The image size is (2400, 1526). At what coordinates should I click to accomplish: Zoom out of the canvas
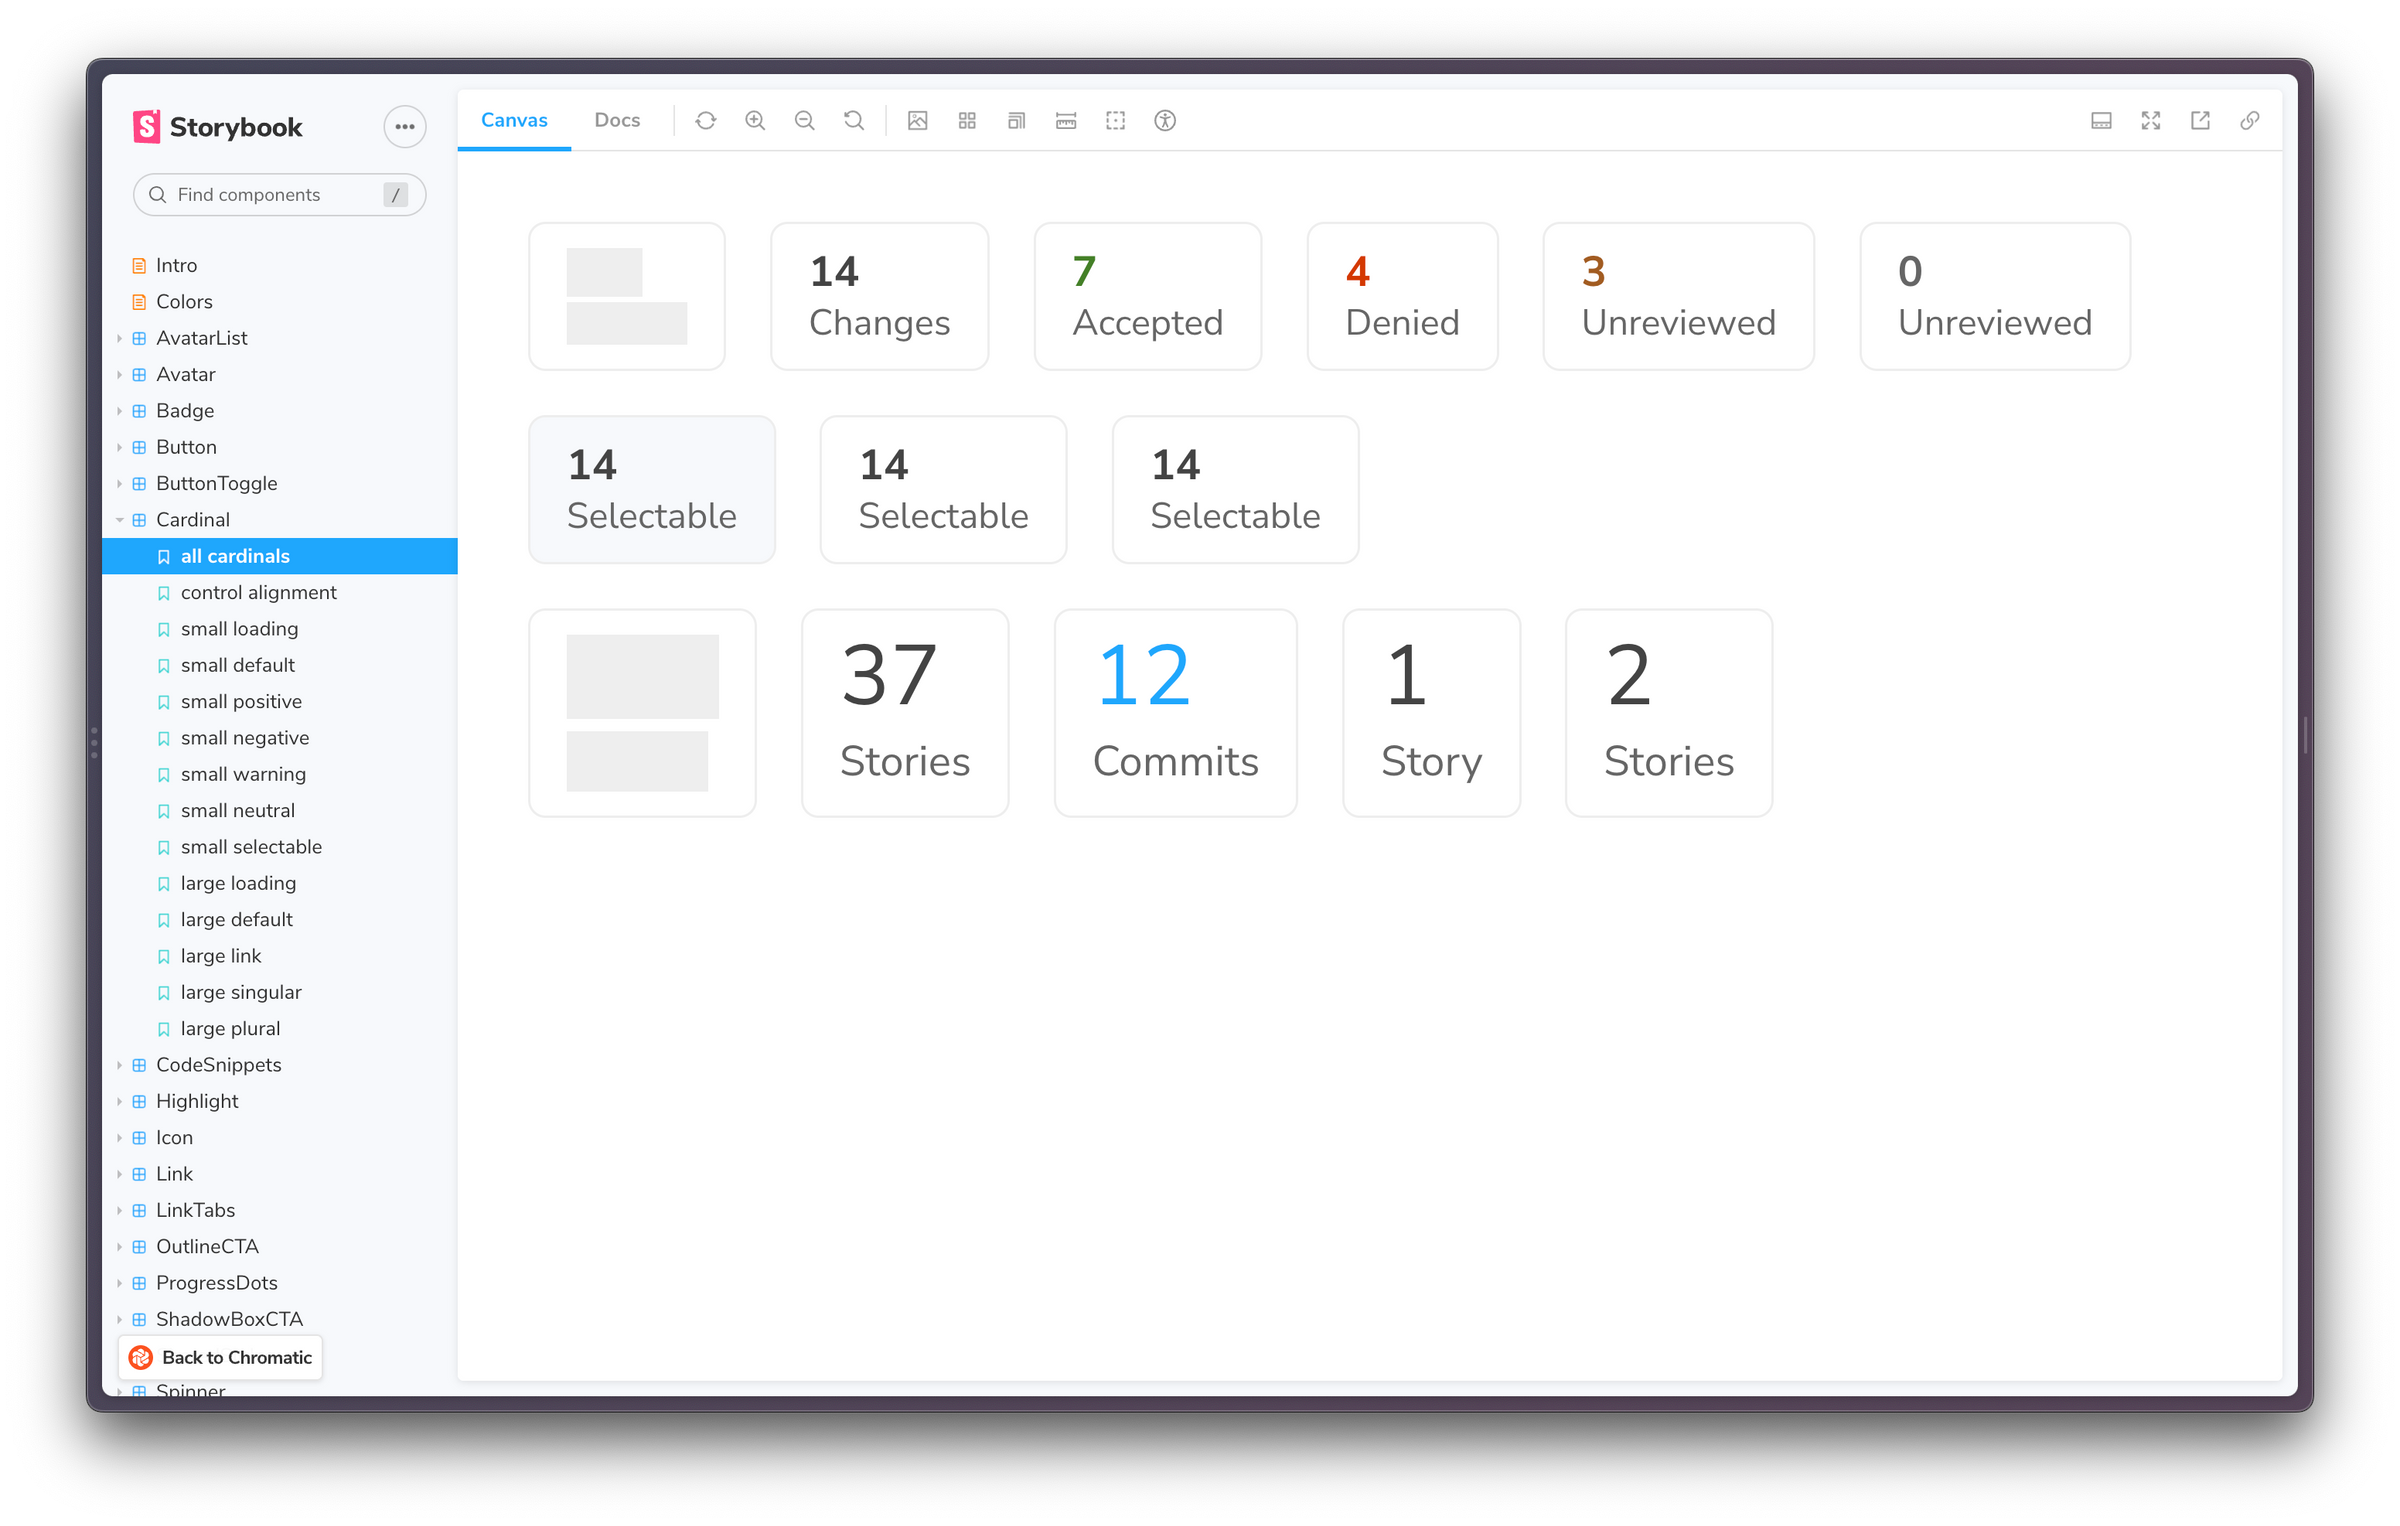[x=805, y=120]
